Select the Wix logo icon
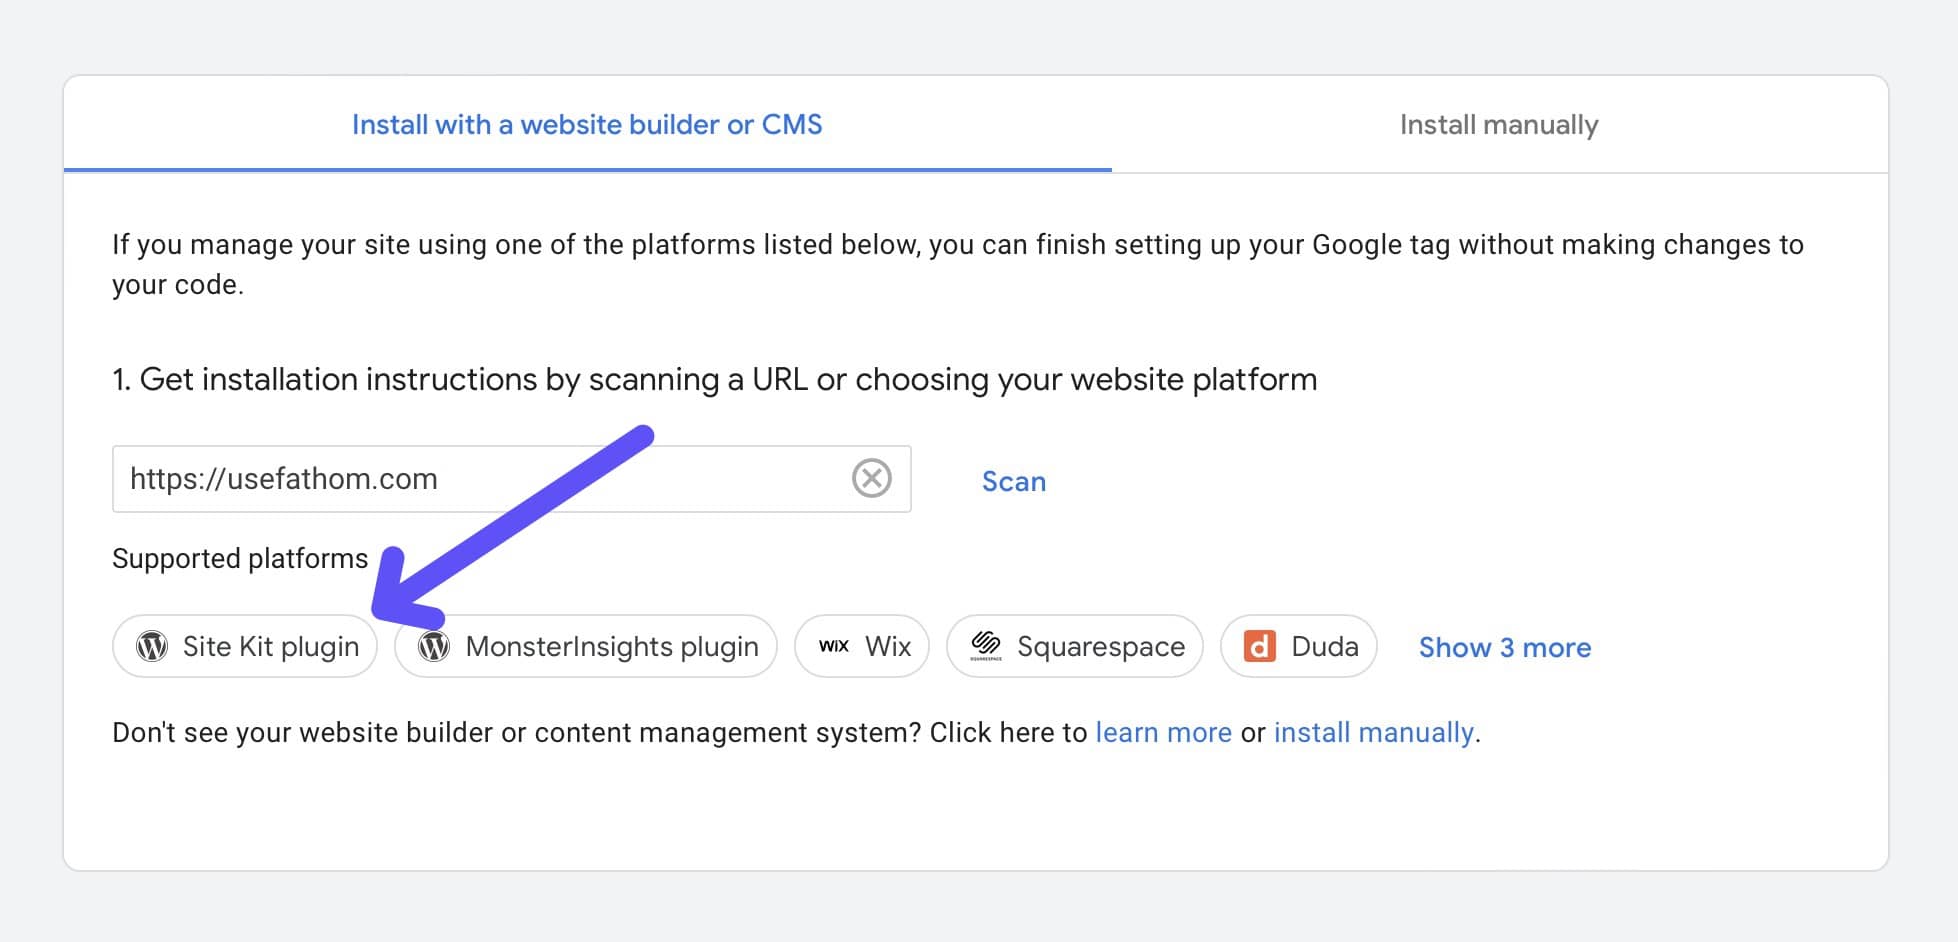This screenshot has height=942, width=1958. pos(836,646)
